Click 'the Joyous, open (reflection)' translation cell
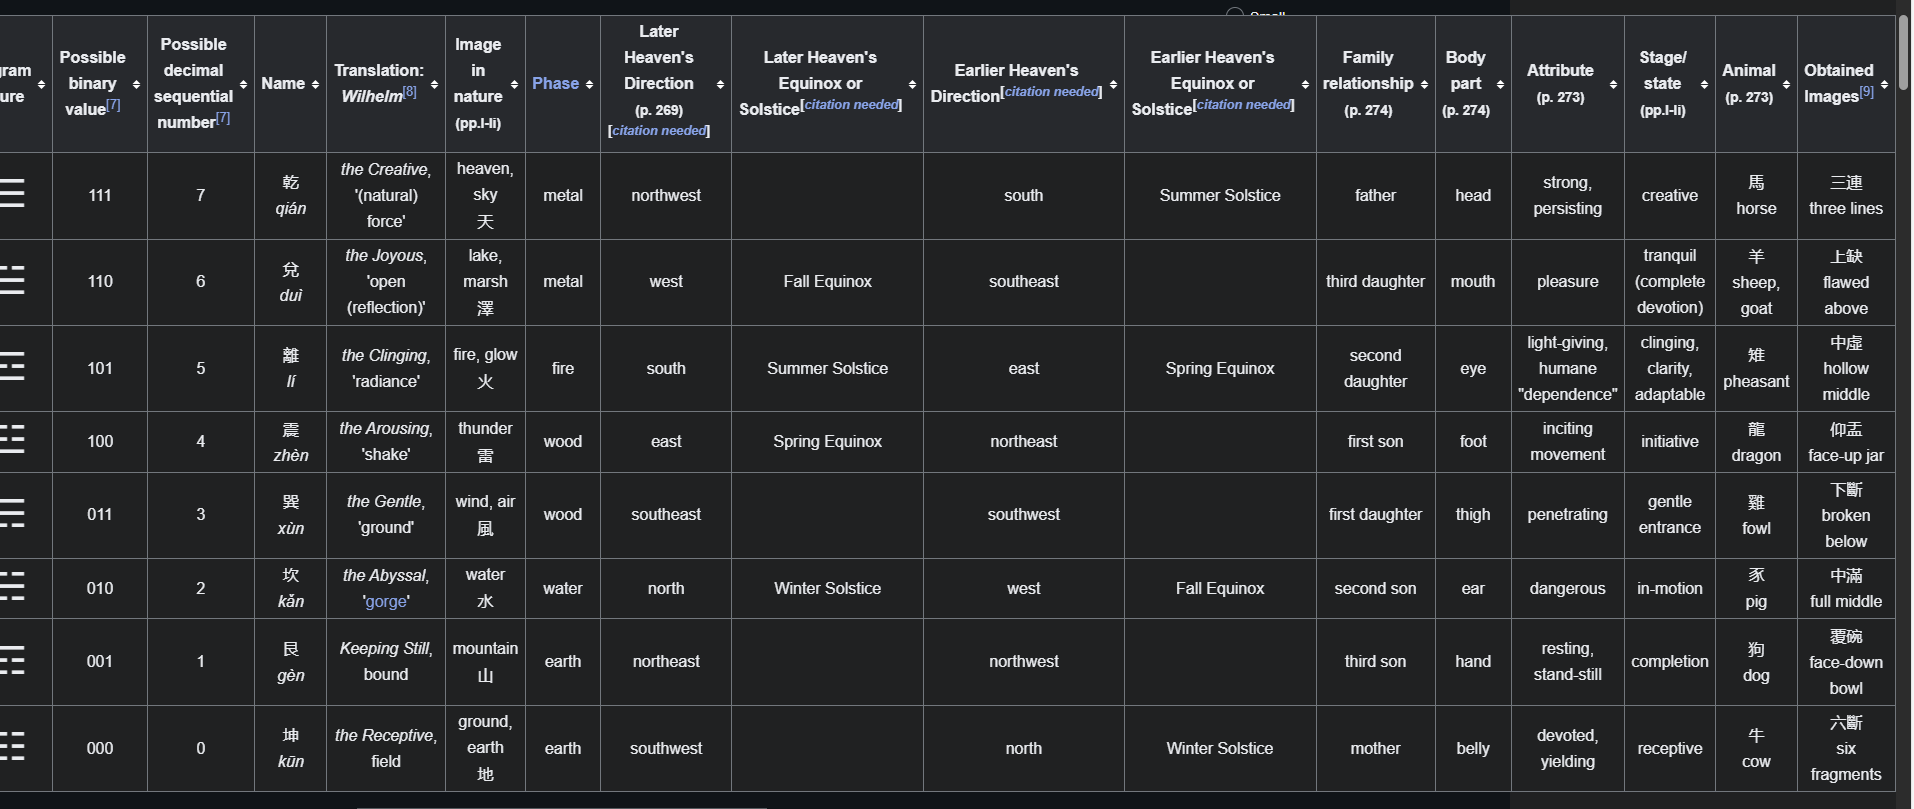 (x=386, y=281)
